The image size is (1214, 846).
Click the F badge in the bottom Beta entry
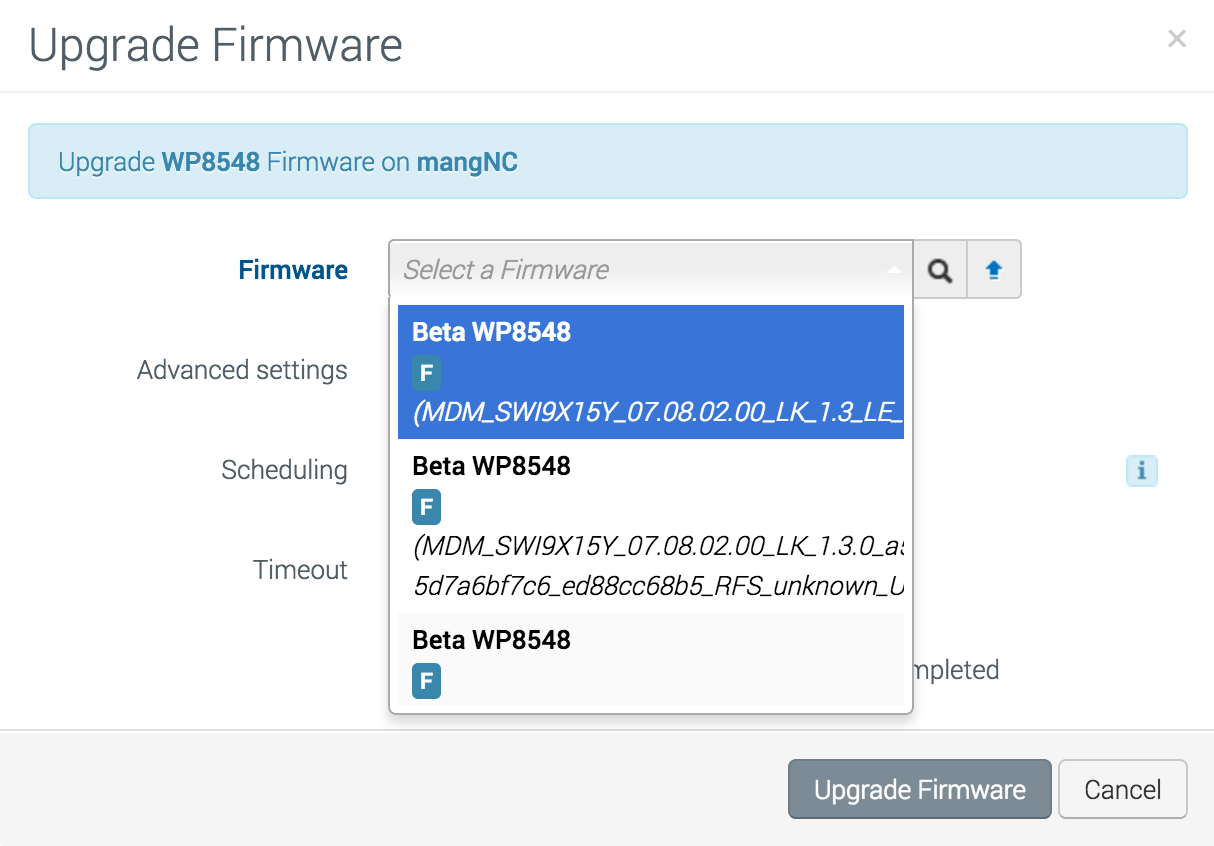point(426,682)
